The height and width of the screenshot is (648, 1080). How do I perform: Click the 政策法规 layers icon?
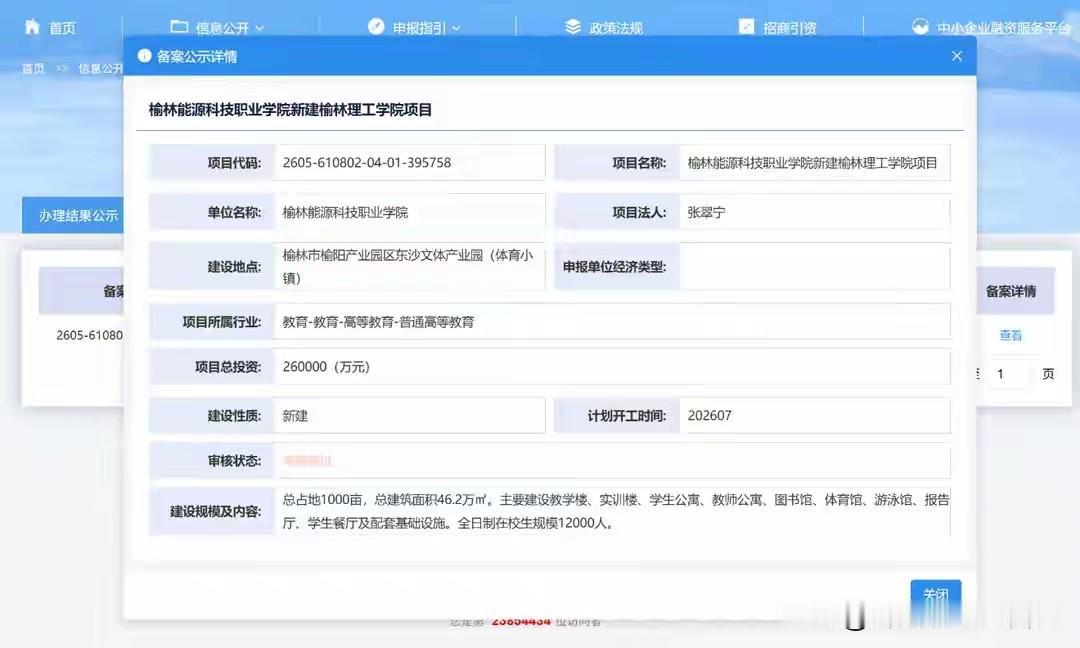tap(573, 27)
